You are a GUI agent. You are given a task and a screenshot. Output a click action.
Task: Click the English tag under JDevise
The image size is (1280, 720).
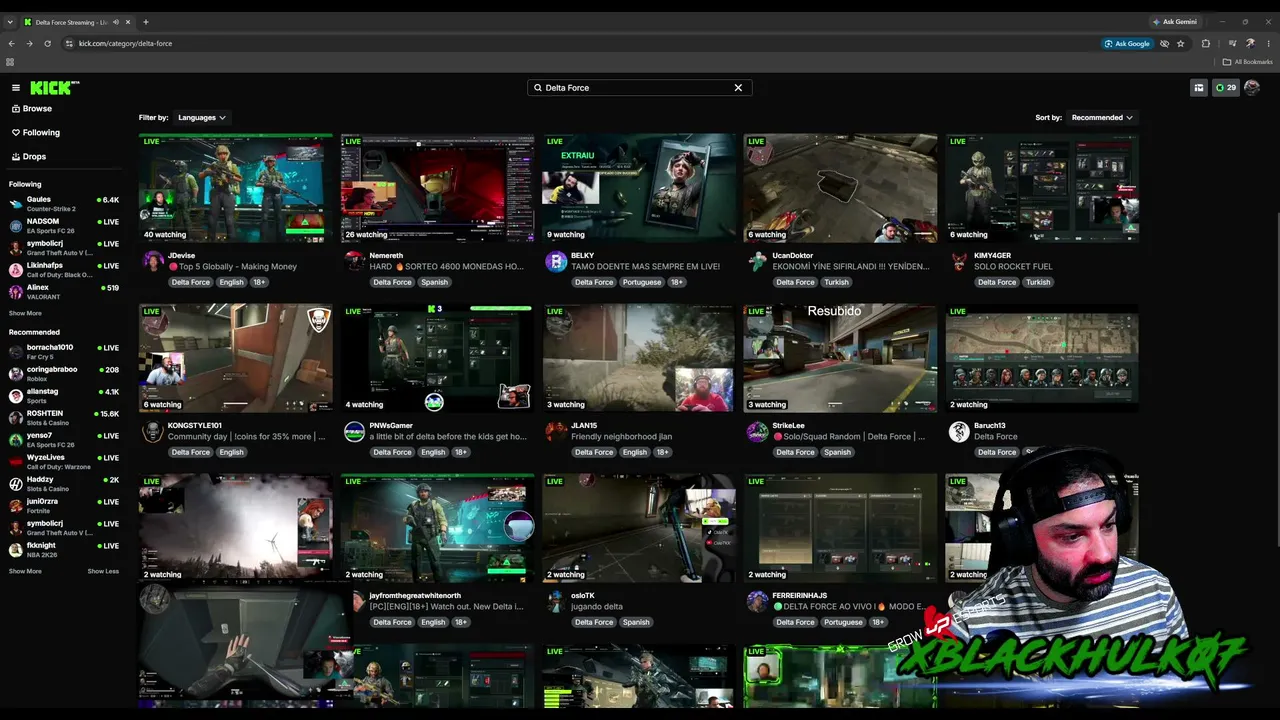[x=231, y=282]
